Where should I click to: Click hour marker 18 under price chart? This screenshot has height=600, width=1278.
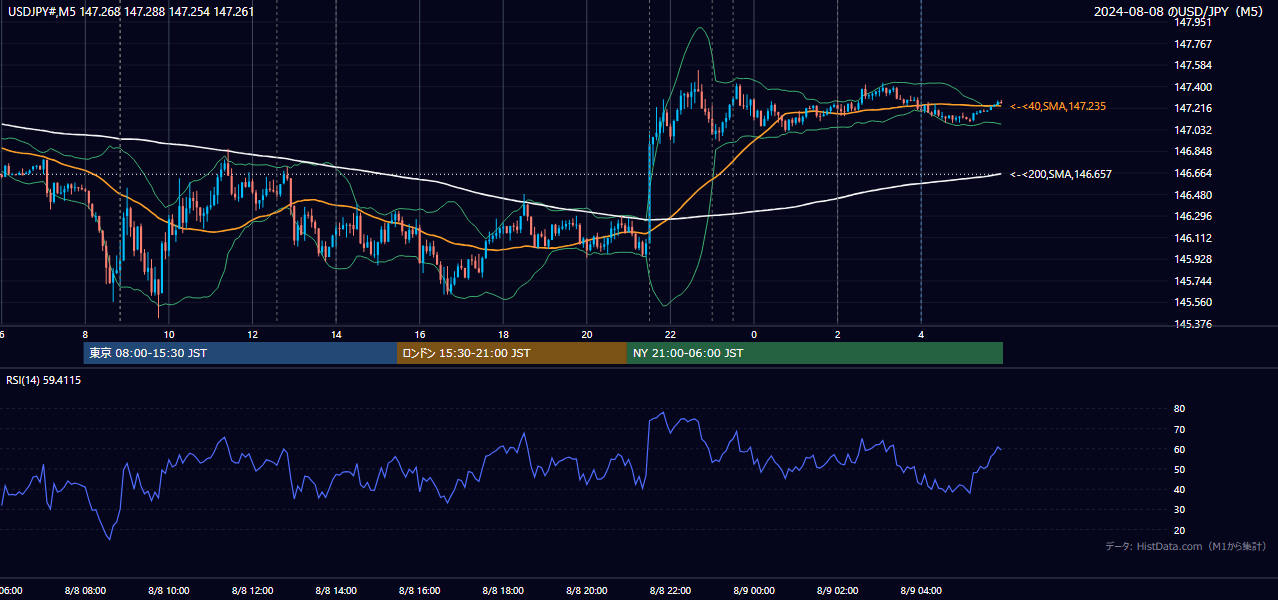pyautogui.click(x=503, y=334)
